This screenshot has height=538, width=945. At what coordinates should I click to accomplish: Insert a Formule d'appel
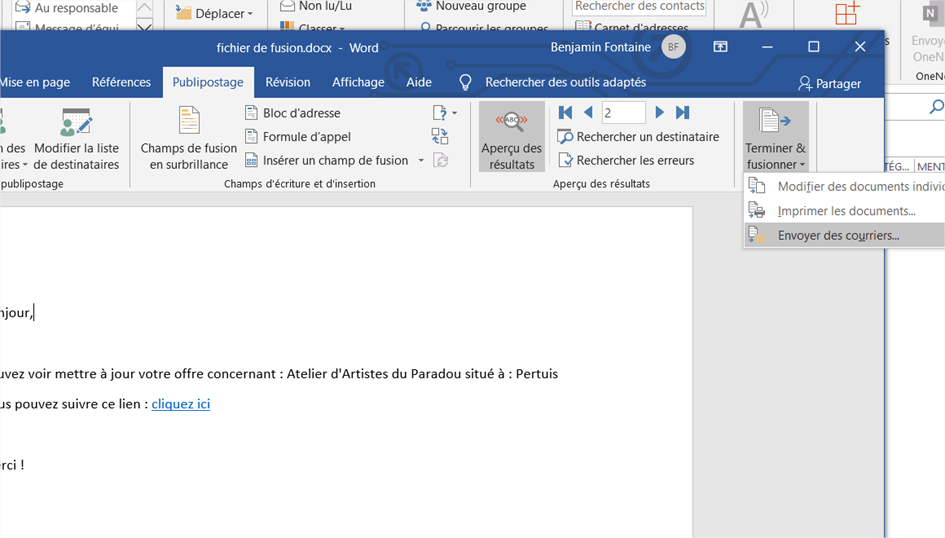pyautogui.click(x=298, y=137)
